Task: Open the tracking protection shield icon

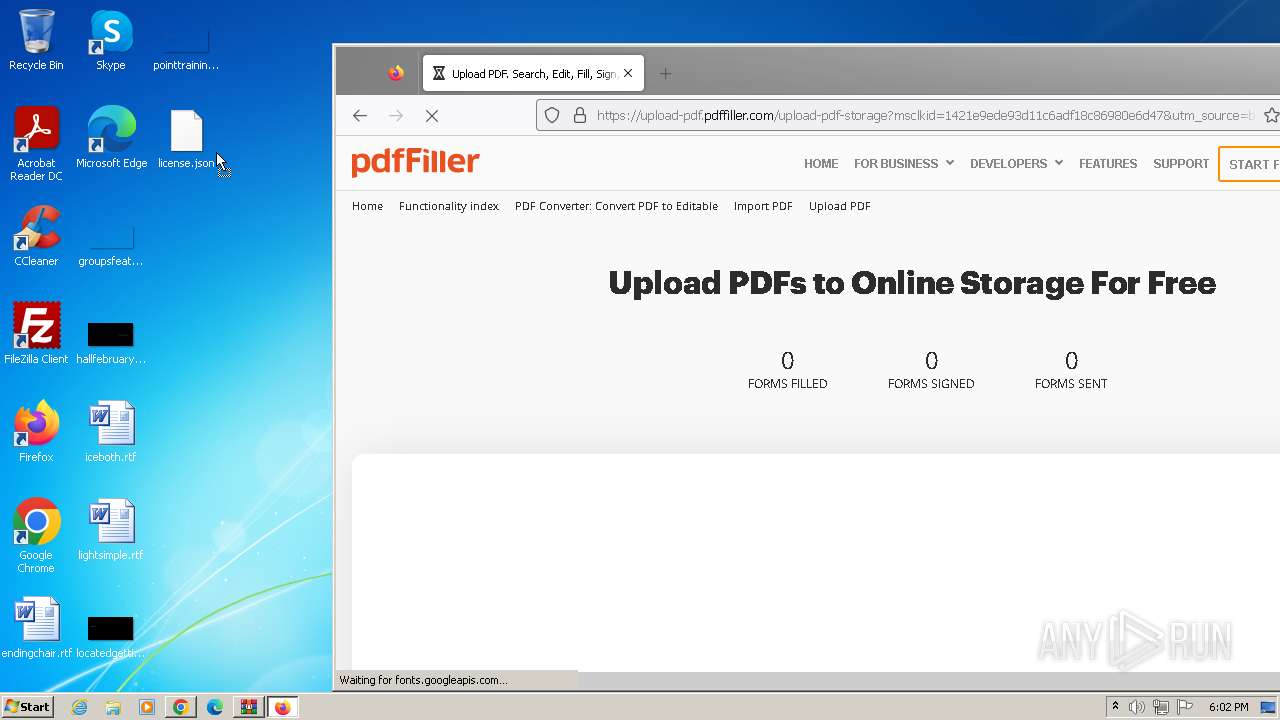Action: click(x=552, y=115)
